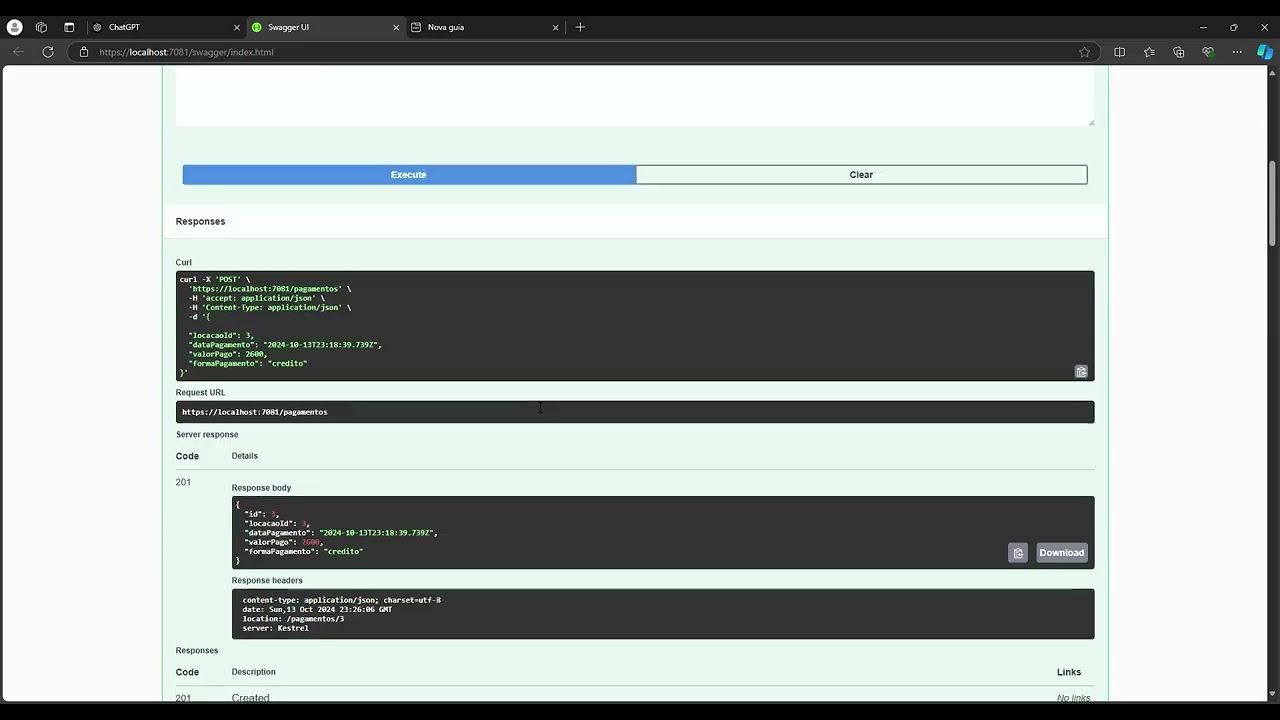The image size is (1280, 720).
Task: Click the content-type response header line
Action: coord(341,600)
